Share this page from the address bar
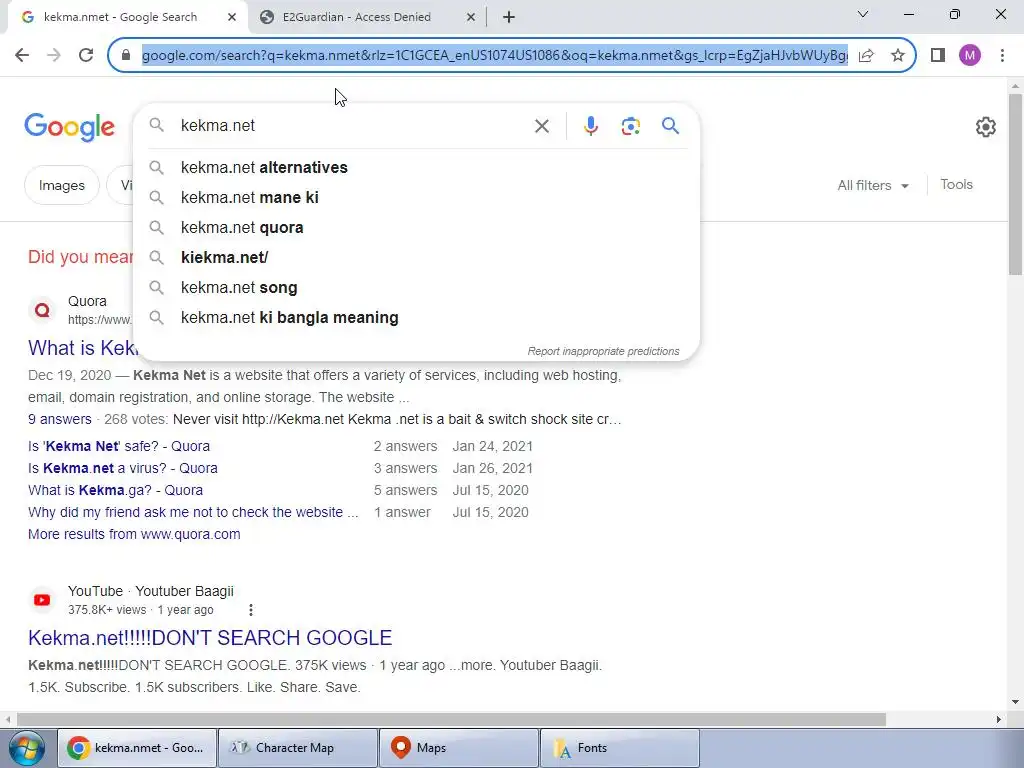This screenshot has width=1024, height=768. tap(867, 55)
